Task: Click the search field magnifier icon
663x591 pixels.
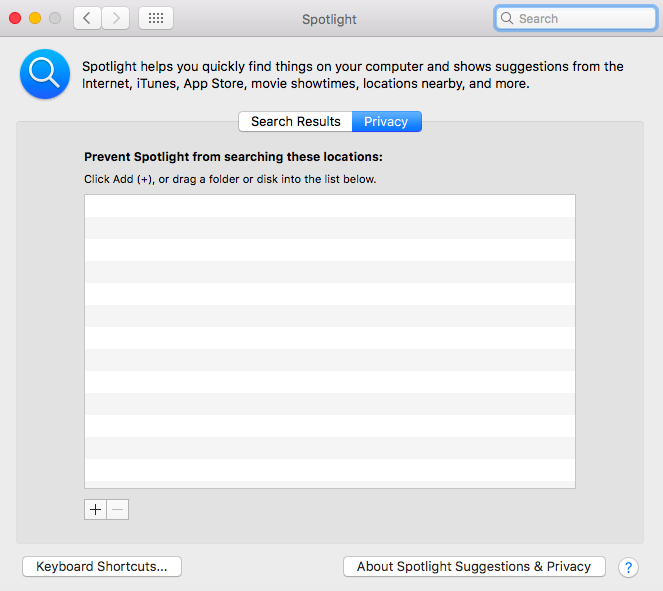Action: (x=507, y=18)
